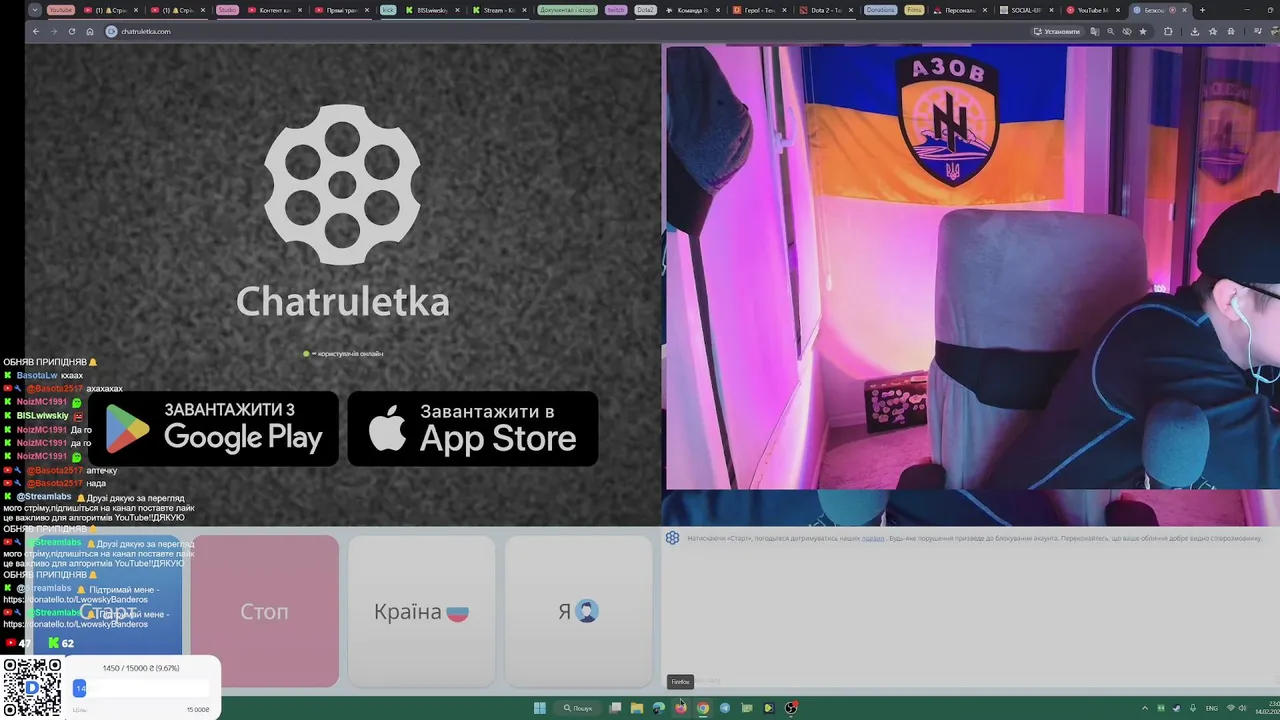Screen dimensions: 1280x720
Task: Open Task View on the taskbar
Action: pos(616,708)
